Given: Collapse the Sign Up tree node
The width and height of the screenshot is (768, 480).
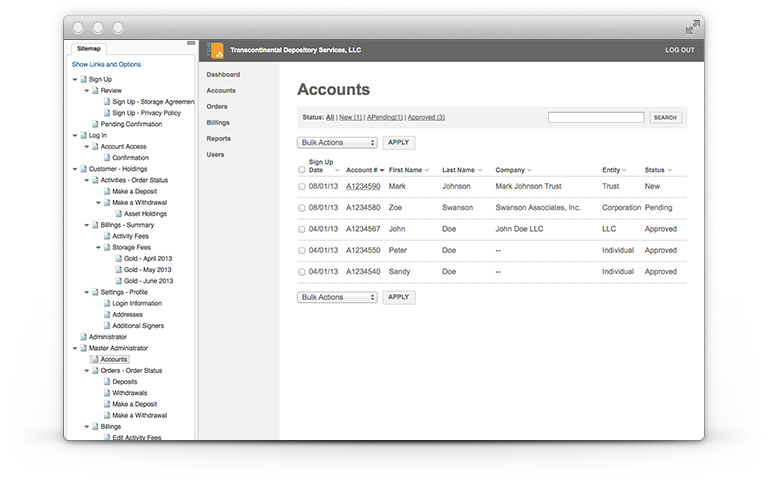Looking at the screenshot, I should click(75, 79).
